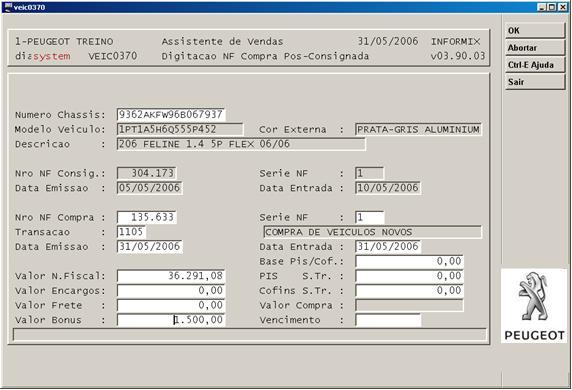Focus the Valor Bonus field
Image resolution: width=572 pixels, height=390 pixels.
point(171,320)
